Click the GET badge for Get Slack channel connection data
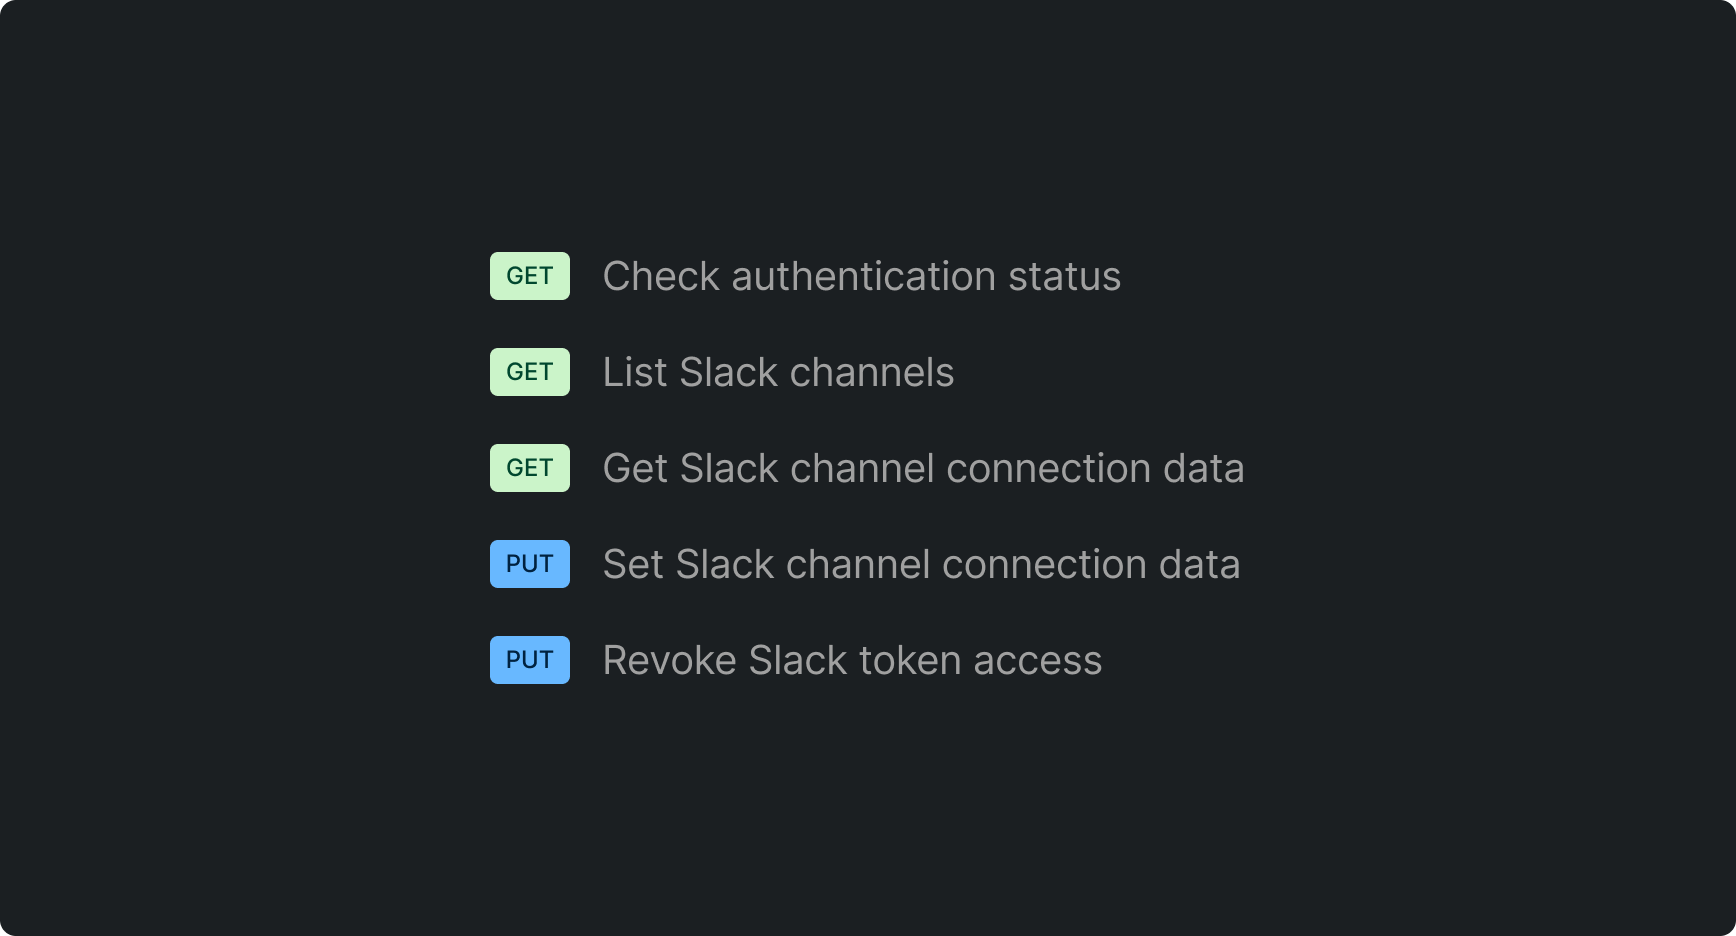This screenshot has width=1736, height=936. (529, 467)
